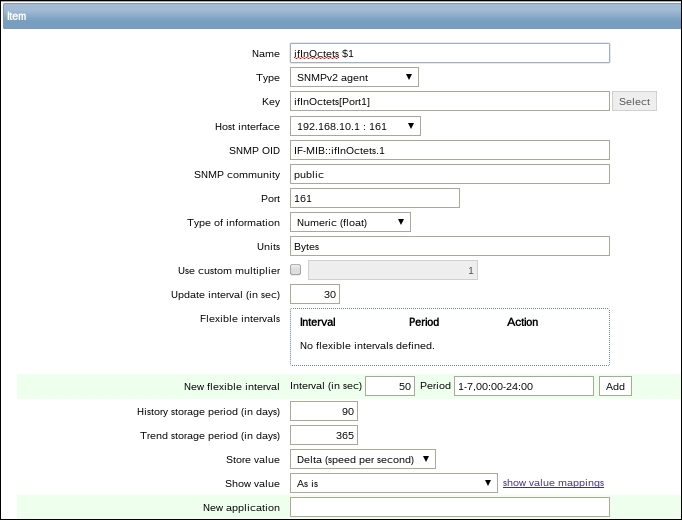The height and width of the screenshot is (520, 682).
Task: Click the Key field with ifInOctets[Port1]
Action: pos(449,101)
